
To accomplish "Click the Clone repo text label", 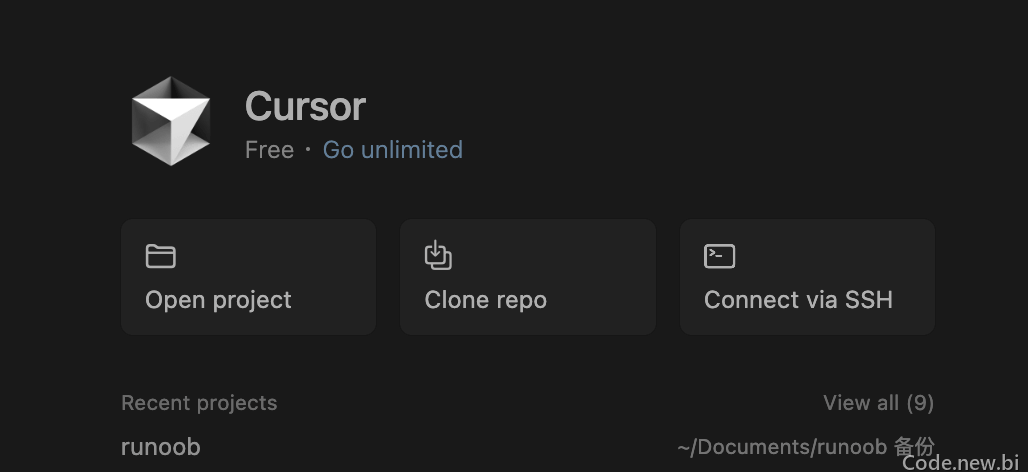I will [486, 300].
